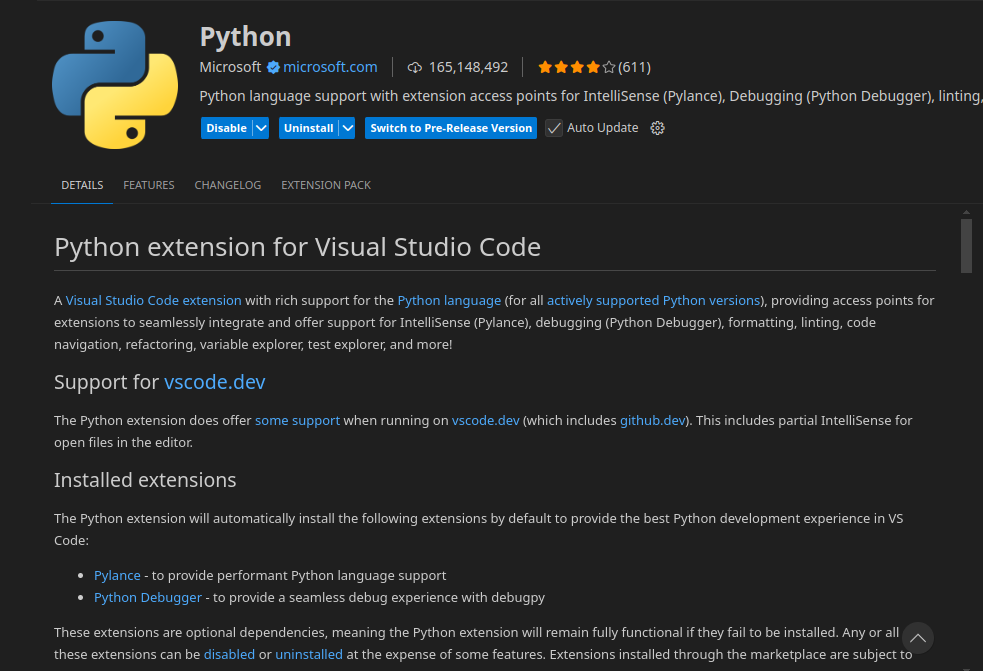Click the scroll-to-top arrow button
Screen dimensions: 983x671
pyautogui.click(x=916, y=637)
